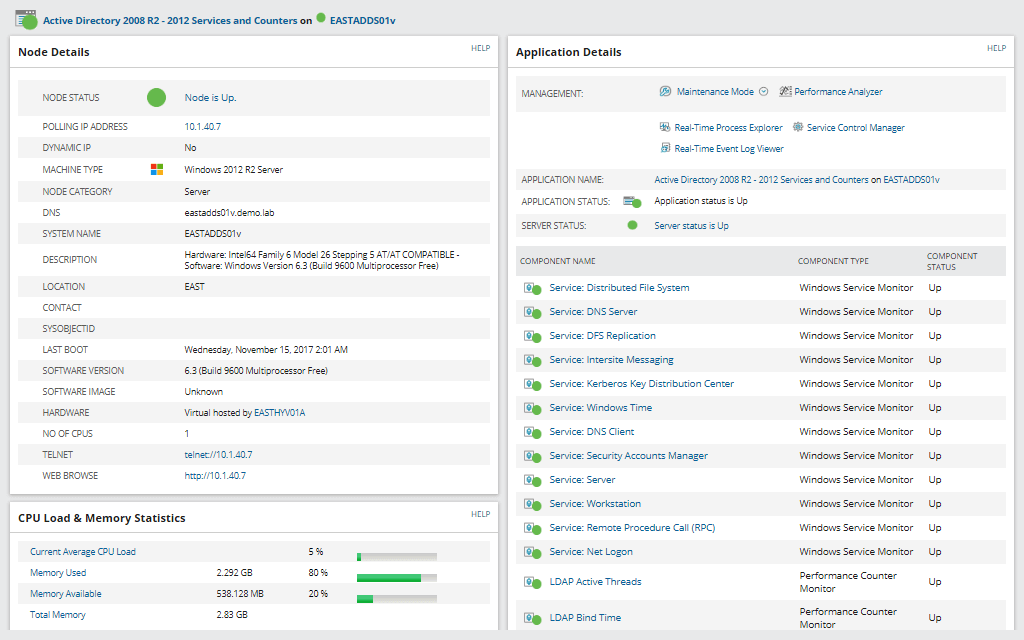Open Help for Application Details panel
The width and height of the screenshot is (1024, 640).
(996, 48)
